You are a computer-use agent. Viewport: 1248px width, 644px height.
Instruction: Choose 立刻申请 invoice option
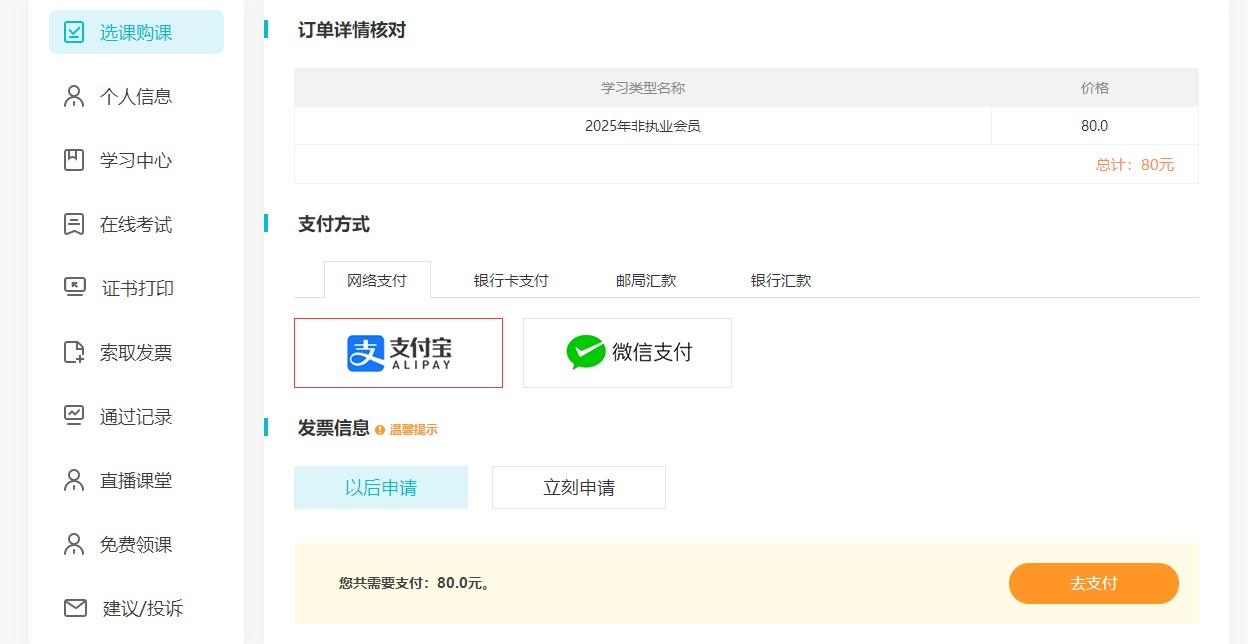click(579, 488)
